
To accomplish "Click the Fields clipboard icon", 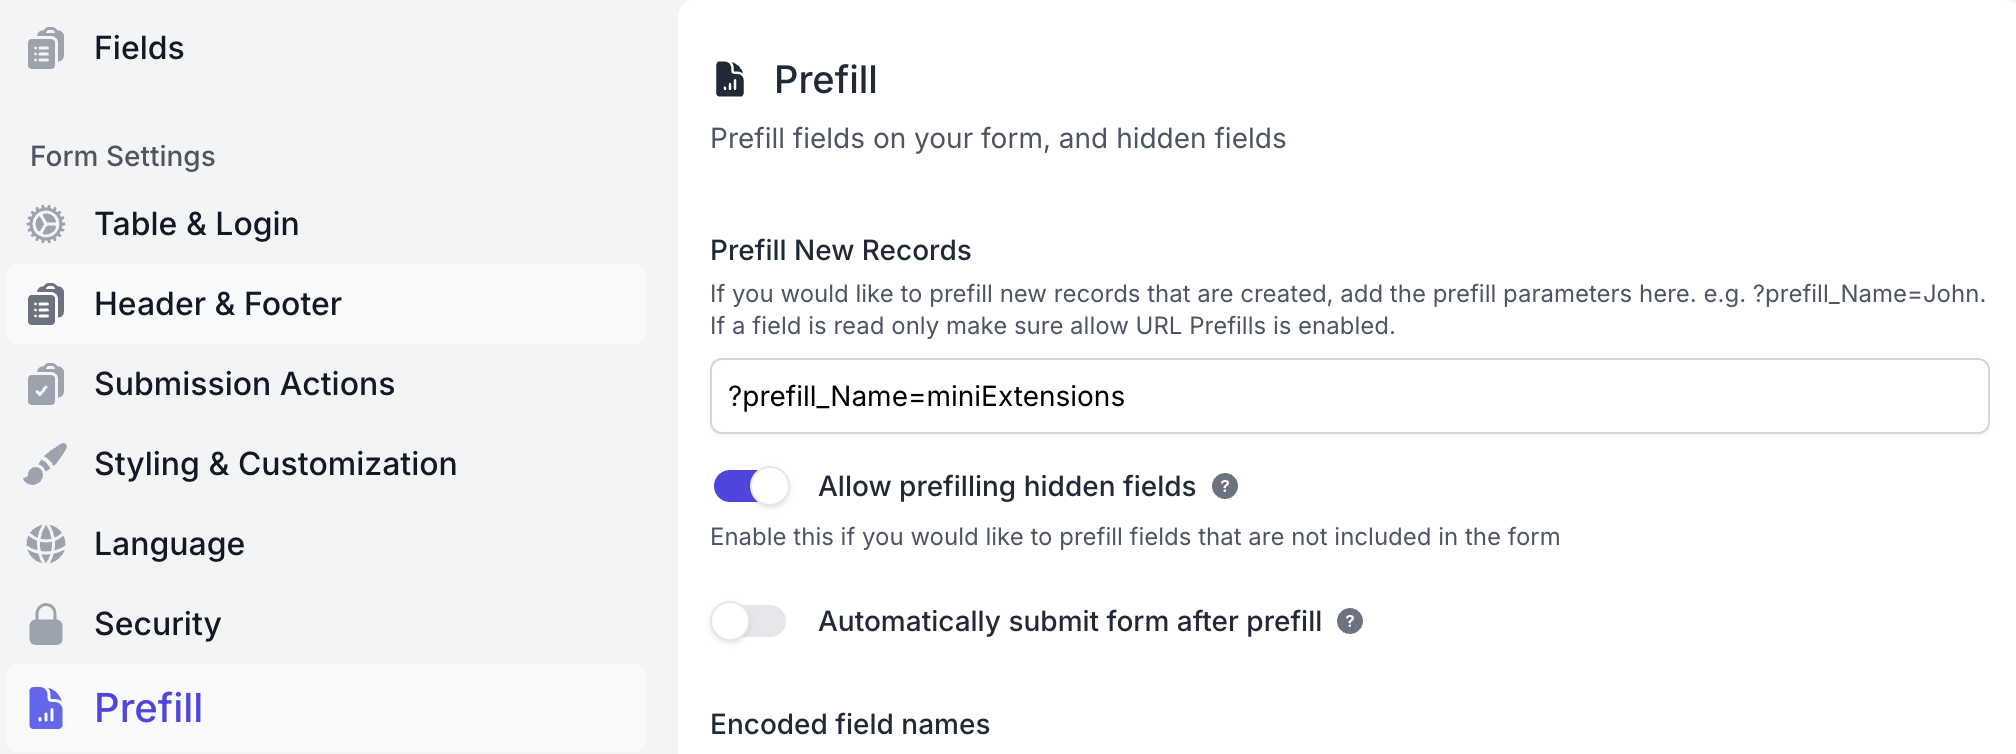I will coord(46,48).
